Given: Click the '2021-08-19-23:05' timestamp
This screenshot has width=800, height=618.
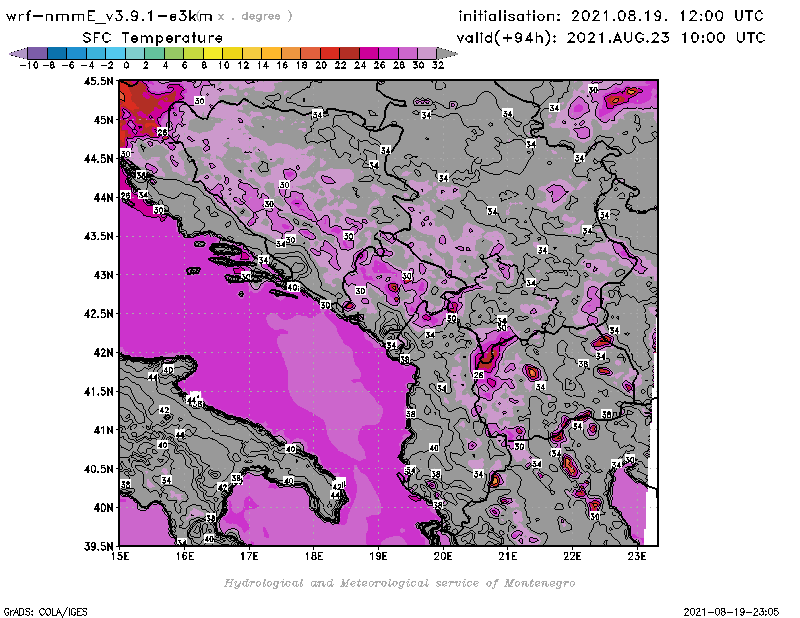Looking at the screenshot, I should click(x=731, y=612).
